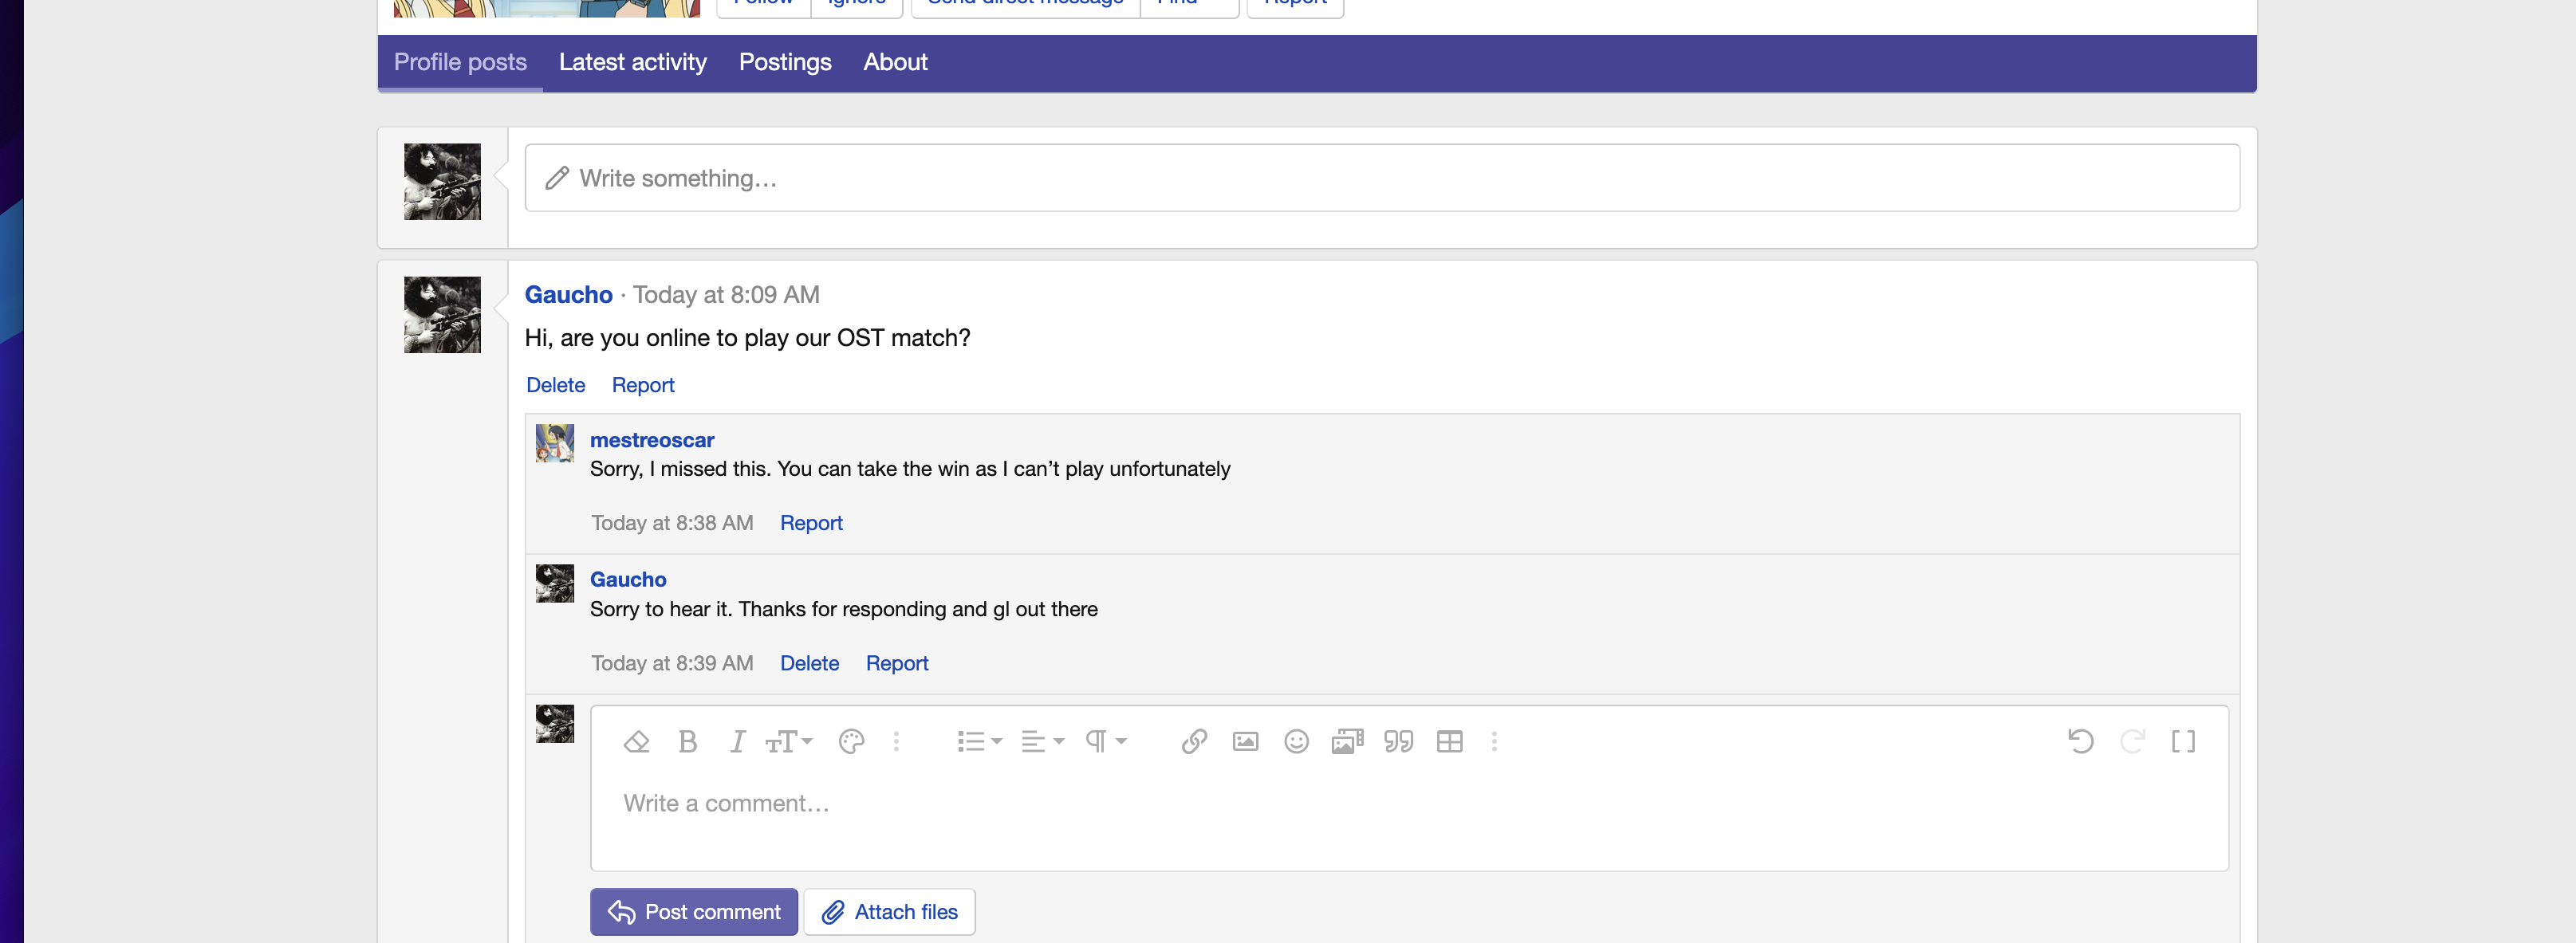This screenshot has height=943, width=2576.
Task: Insert a table in comment
Action: tap(1449, 741)
